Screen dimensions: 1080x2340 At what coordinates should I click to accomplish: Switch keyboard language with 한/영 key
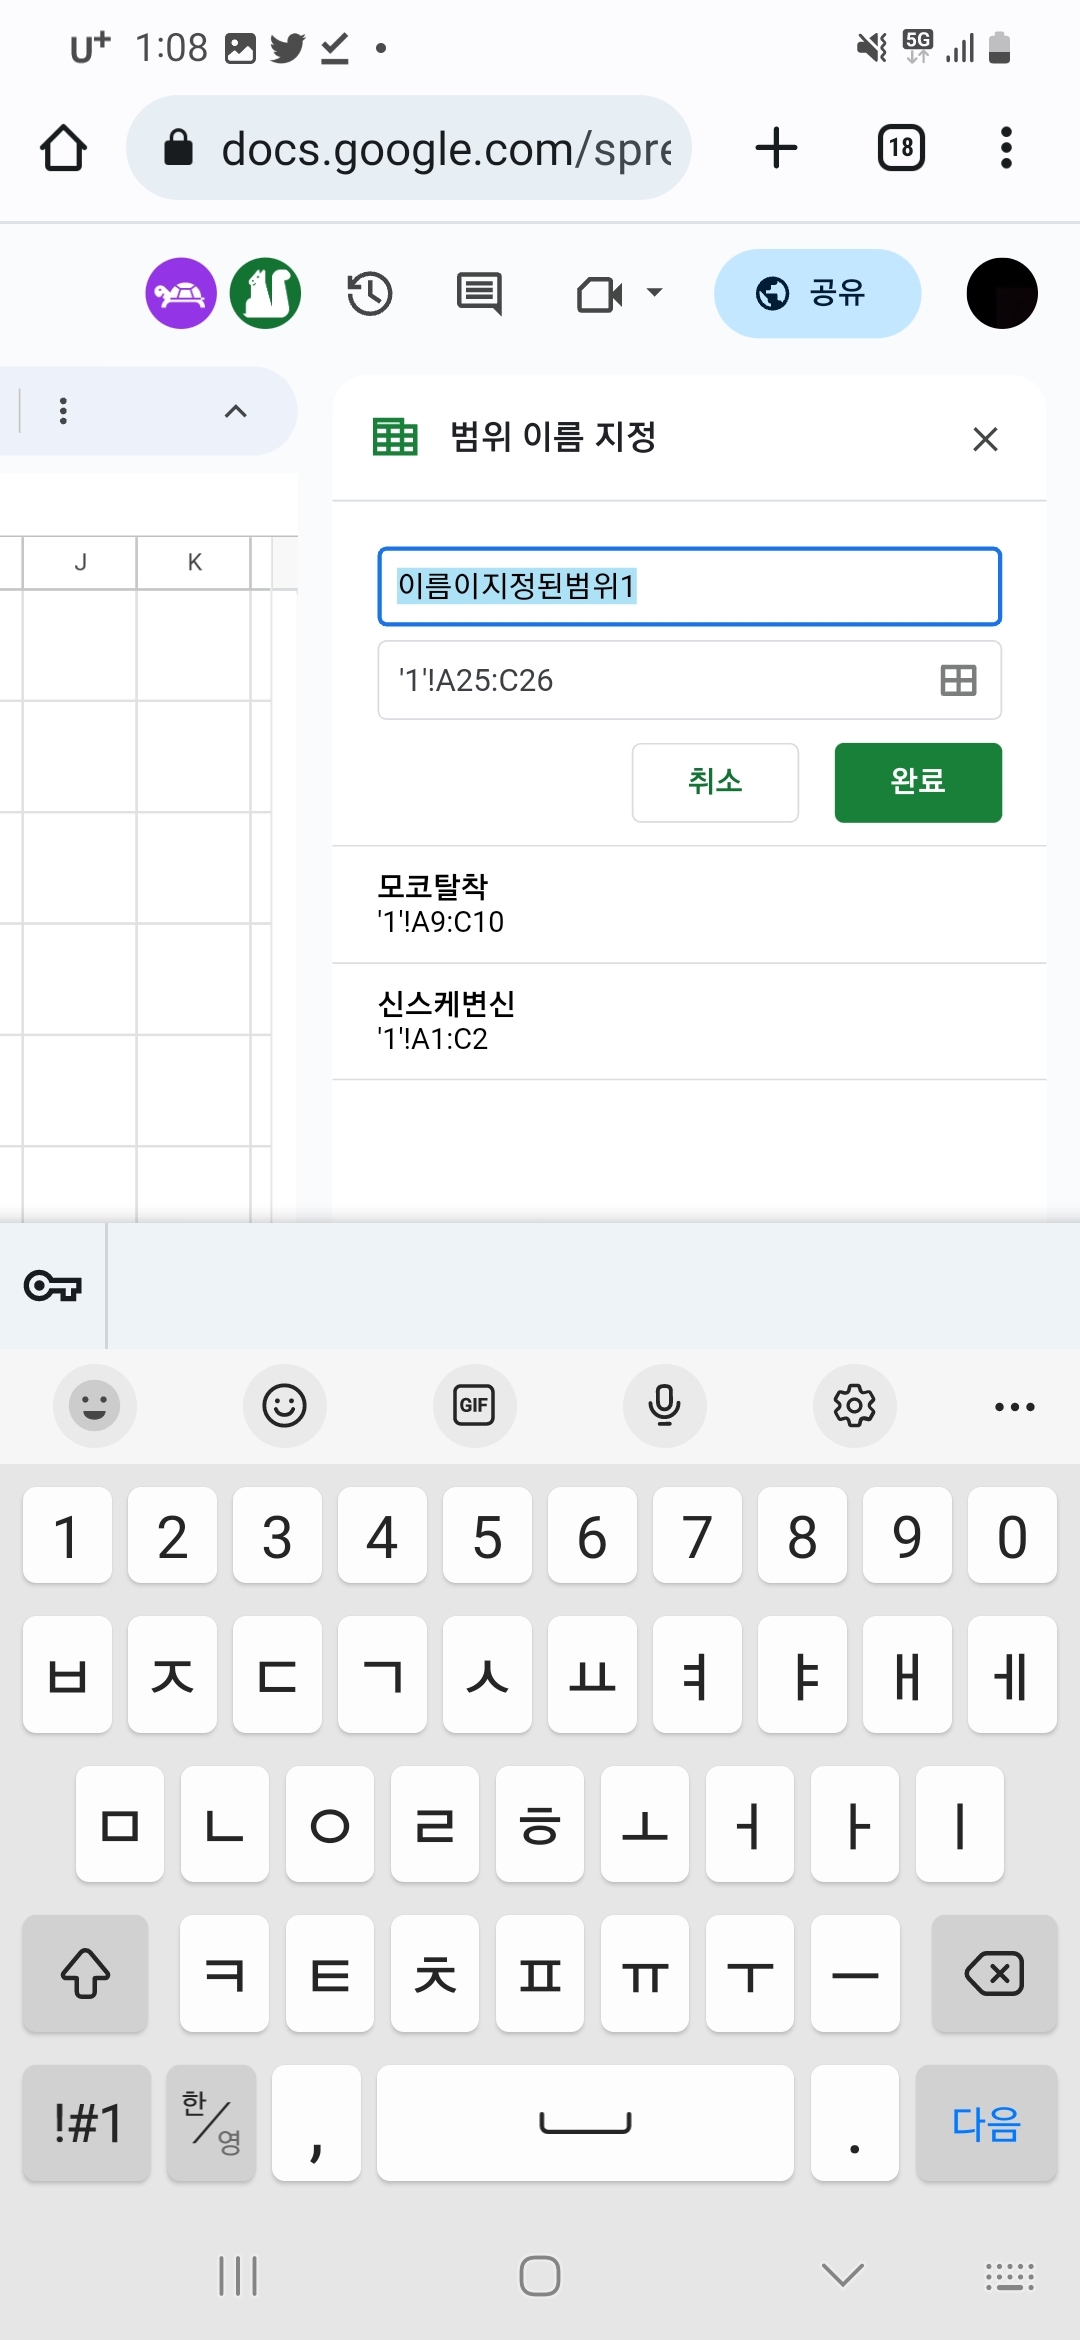pyautogui.click(x=211, y=2122)
